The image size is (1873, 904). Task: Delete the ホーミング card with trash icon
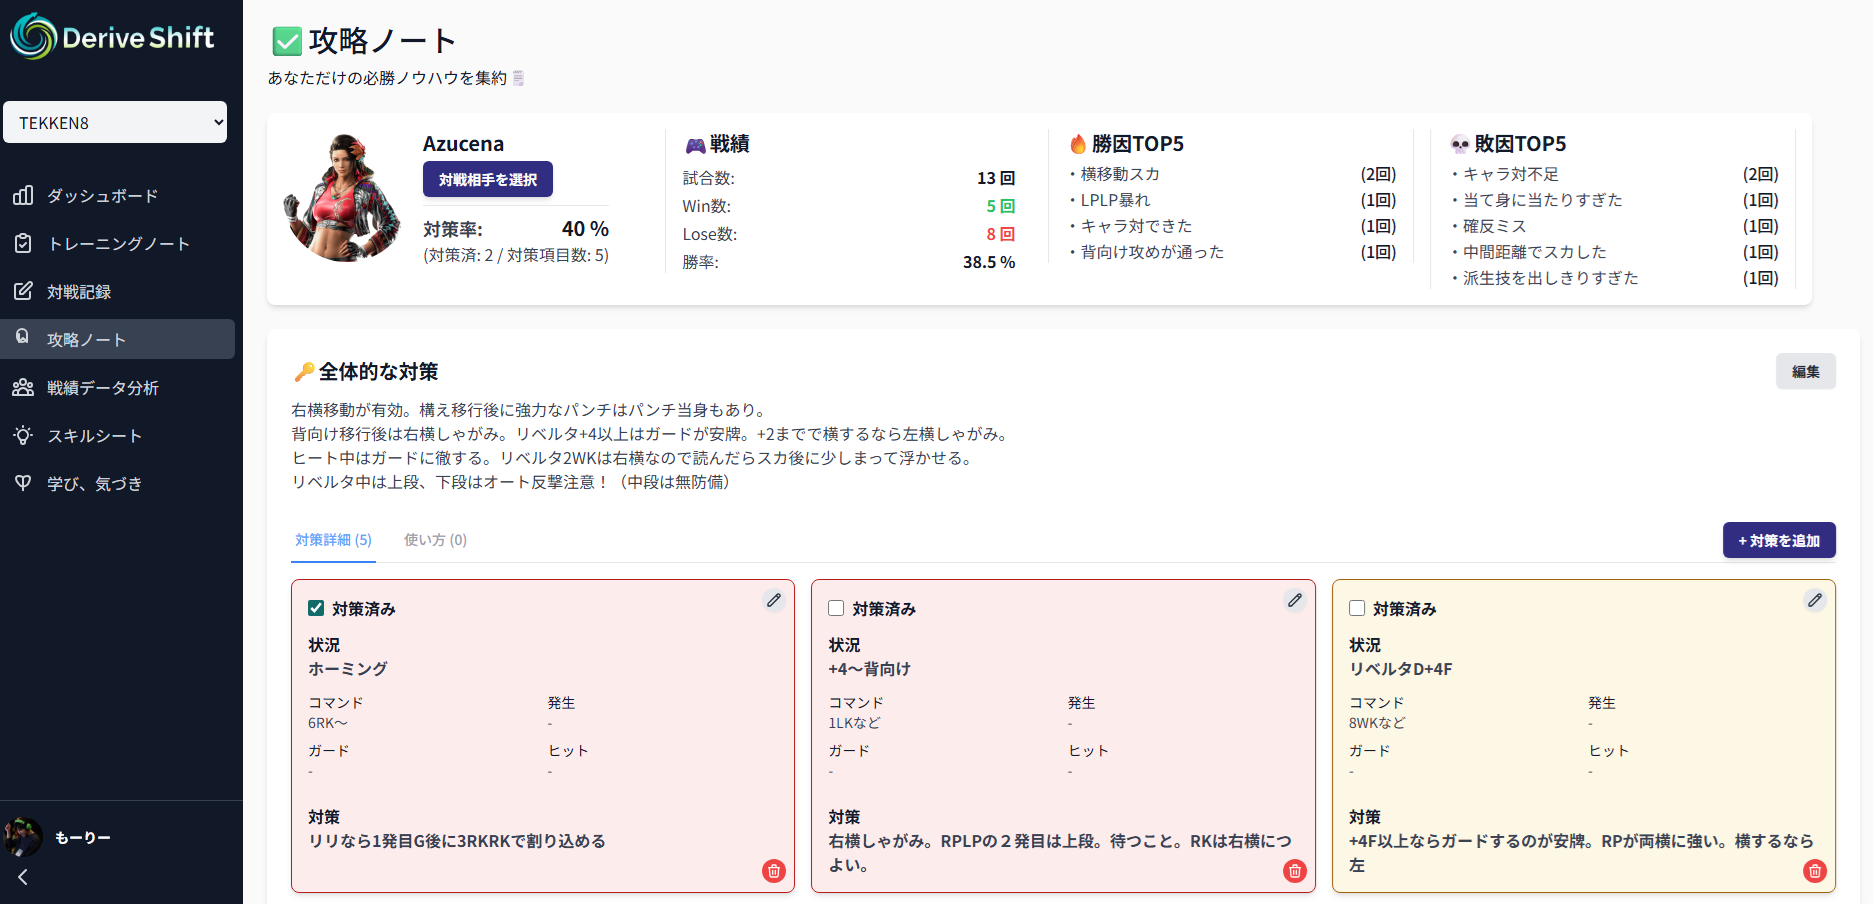[x=774, y=871]
